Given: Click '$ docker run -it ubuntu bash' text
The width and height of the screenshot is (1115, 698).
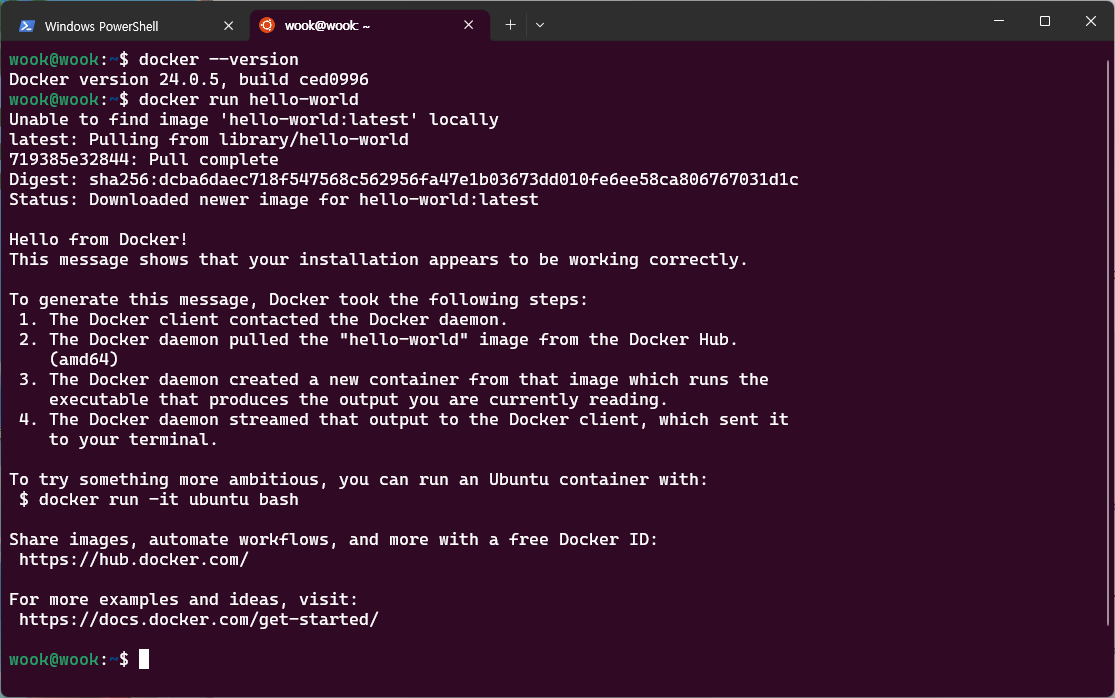Looking at the screenshot, I should pyautogui.click(x=159, y=499).
